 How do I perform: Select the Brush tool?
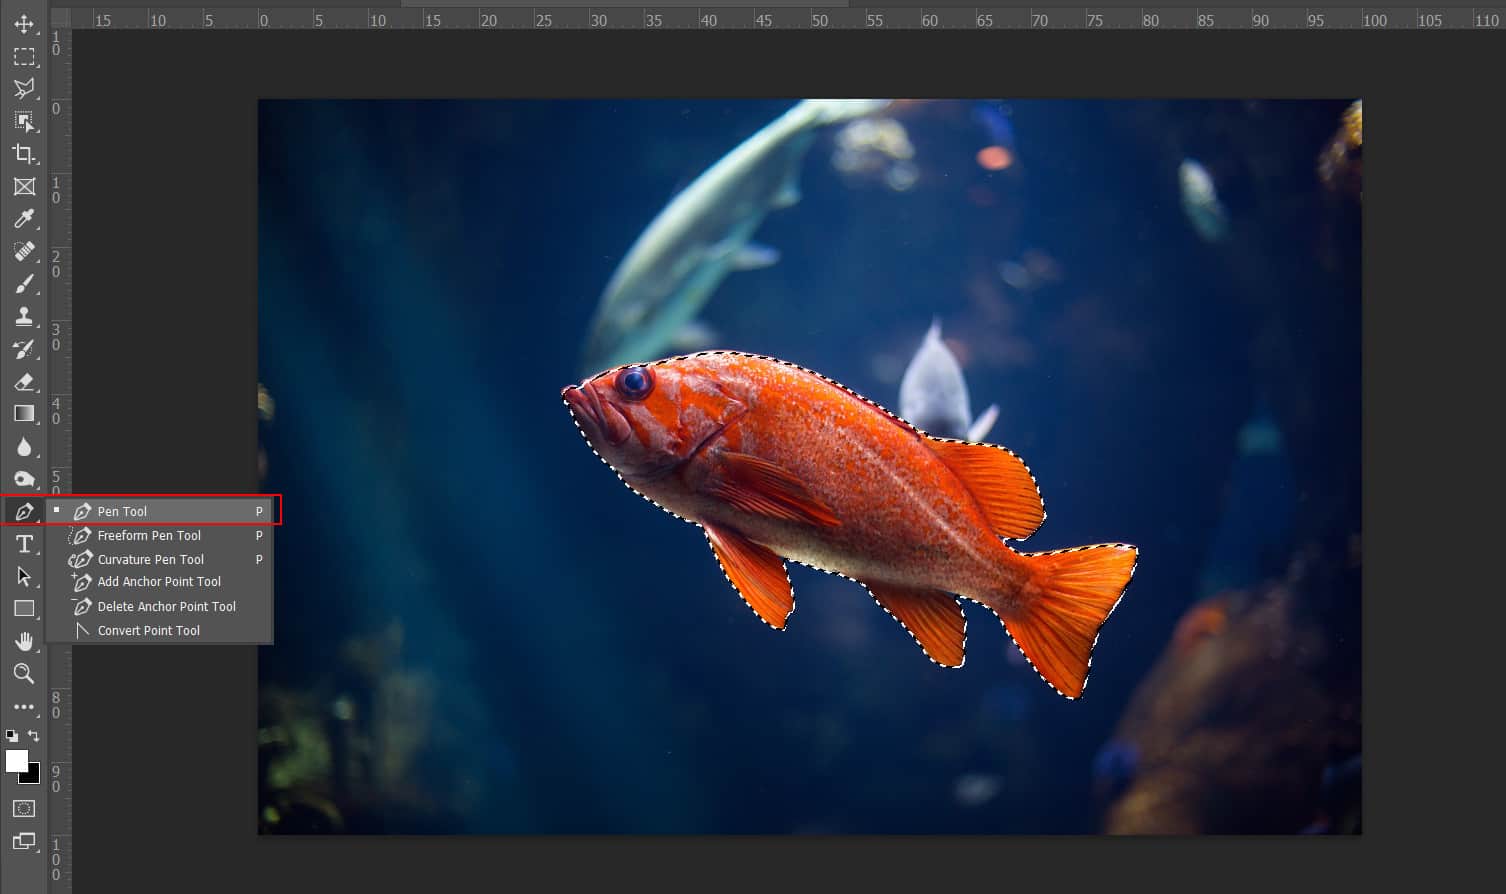point(24,283)
